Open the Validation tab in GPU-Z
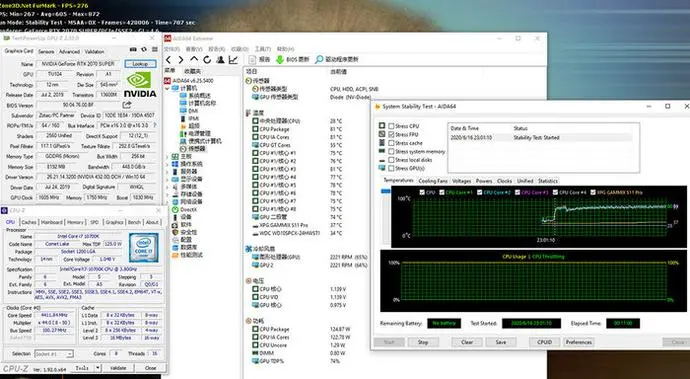 coord(94,52)
